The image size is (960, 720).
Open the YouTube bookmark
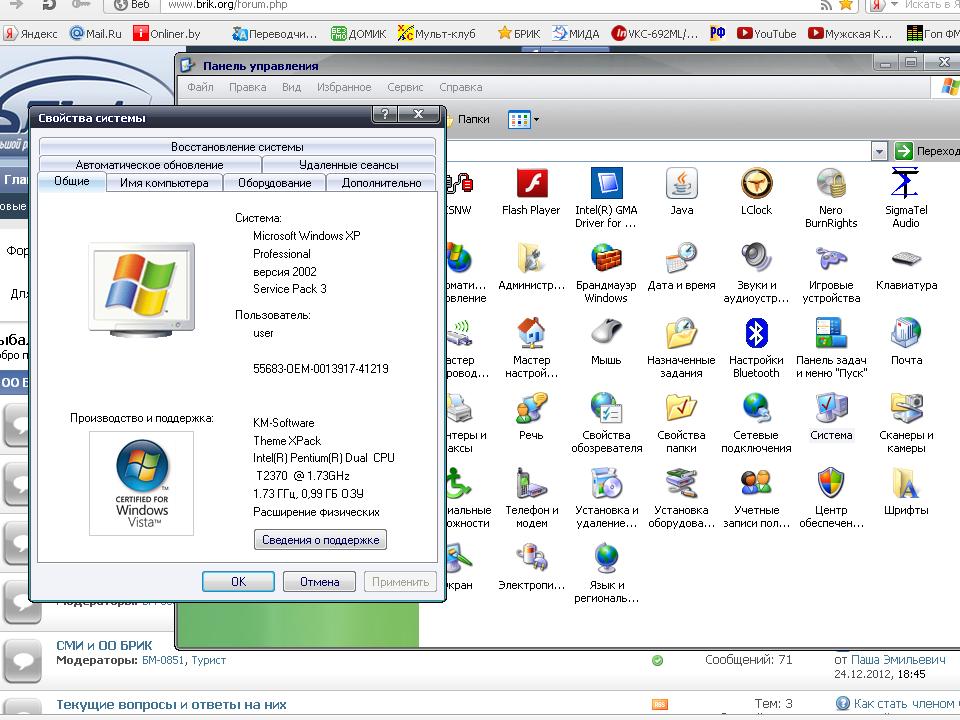(x=767, y=34)
